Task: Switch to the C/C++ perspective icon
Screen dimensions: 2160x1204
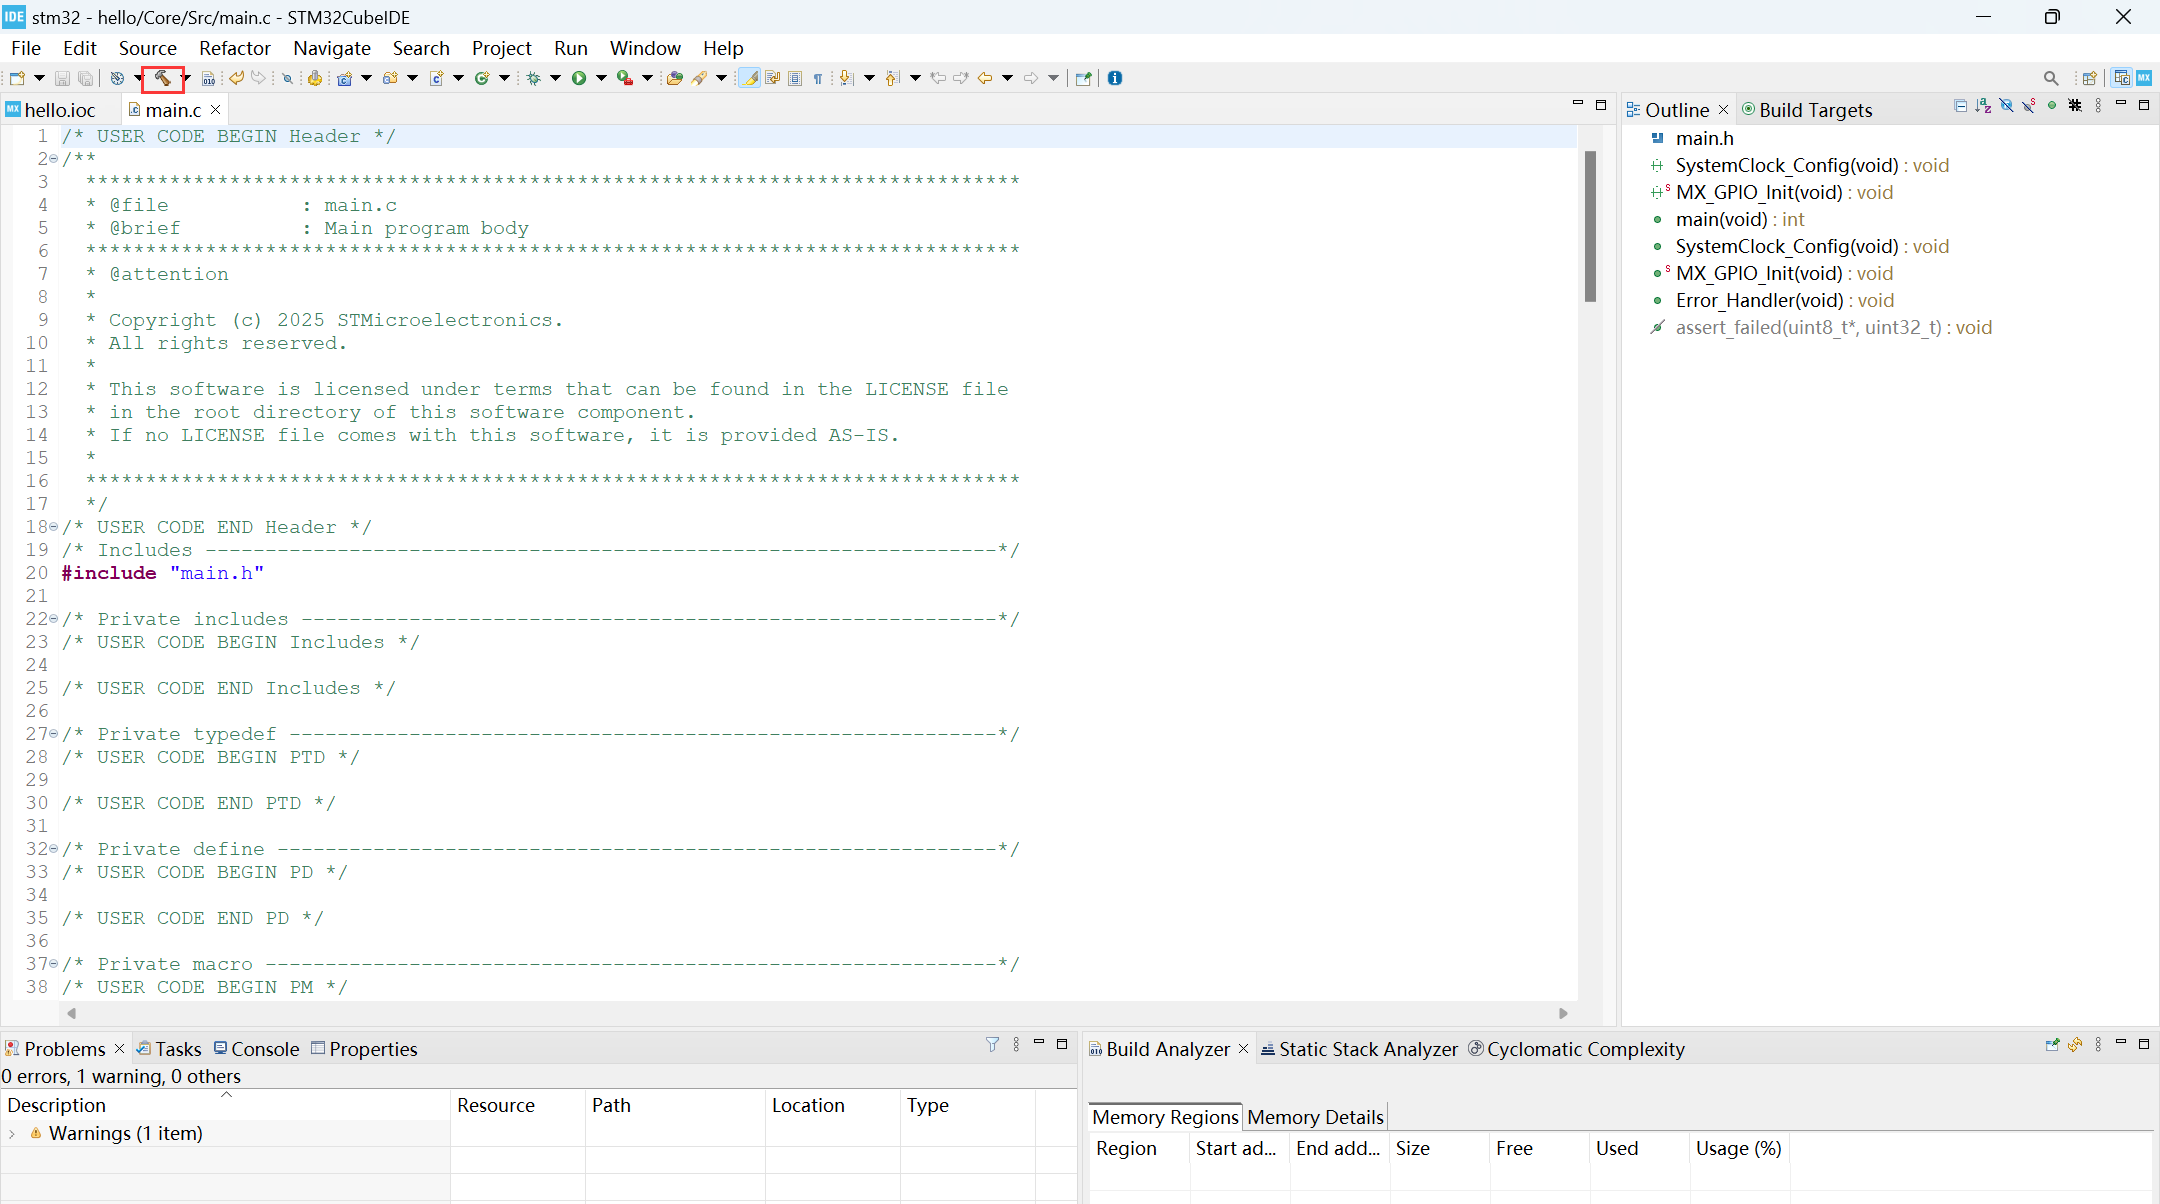Action: tap(2122, 78)
